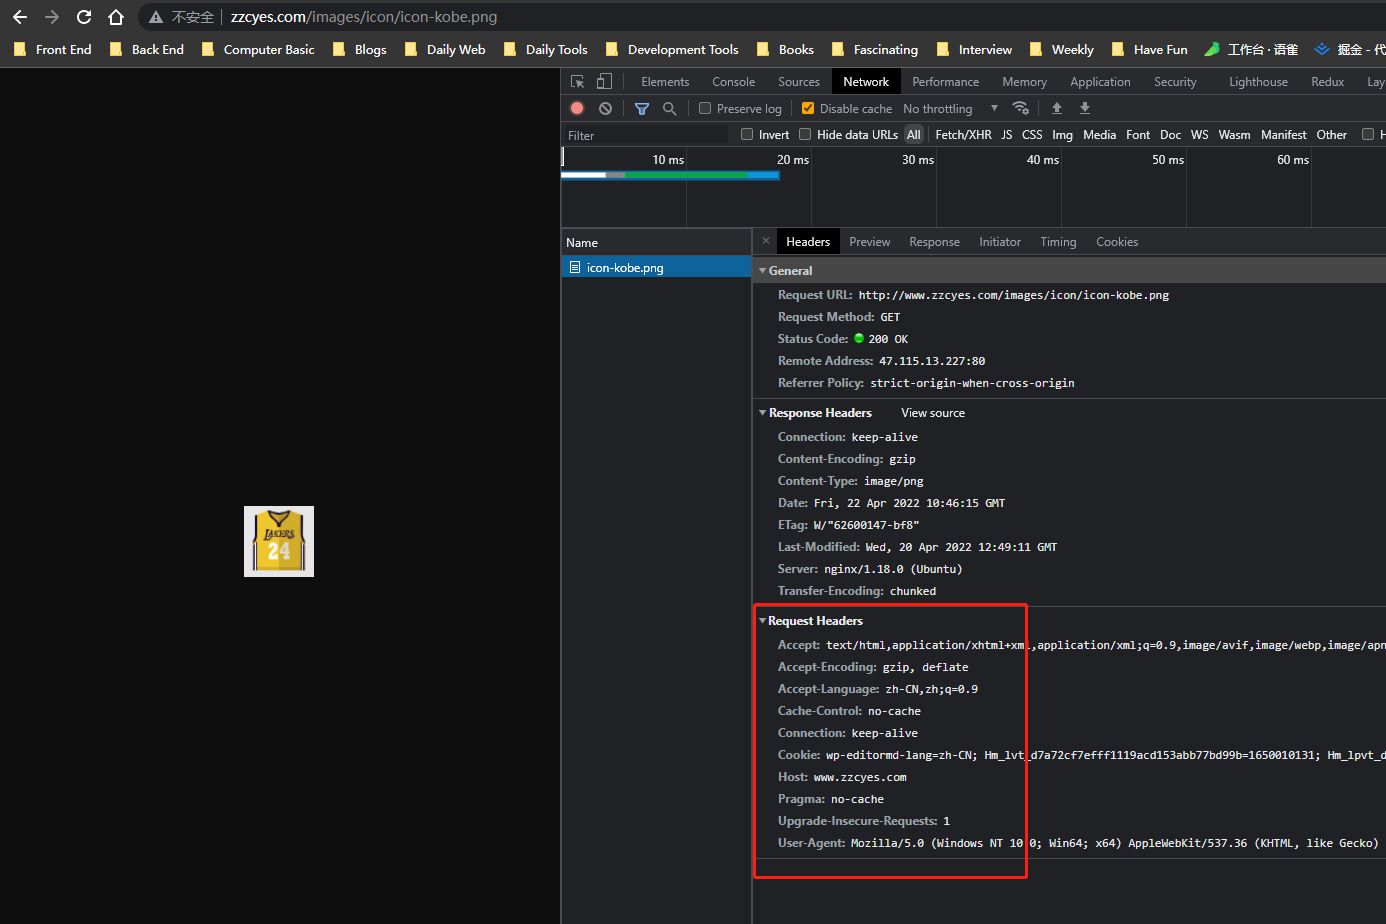Viewport: 1386px width, 924px height.
Task: Switch to the Console panel
Action: click(x=733, y=81)
